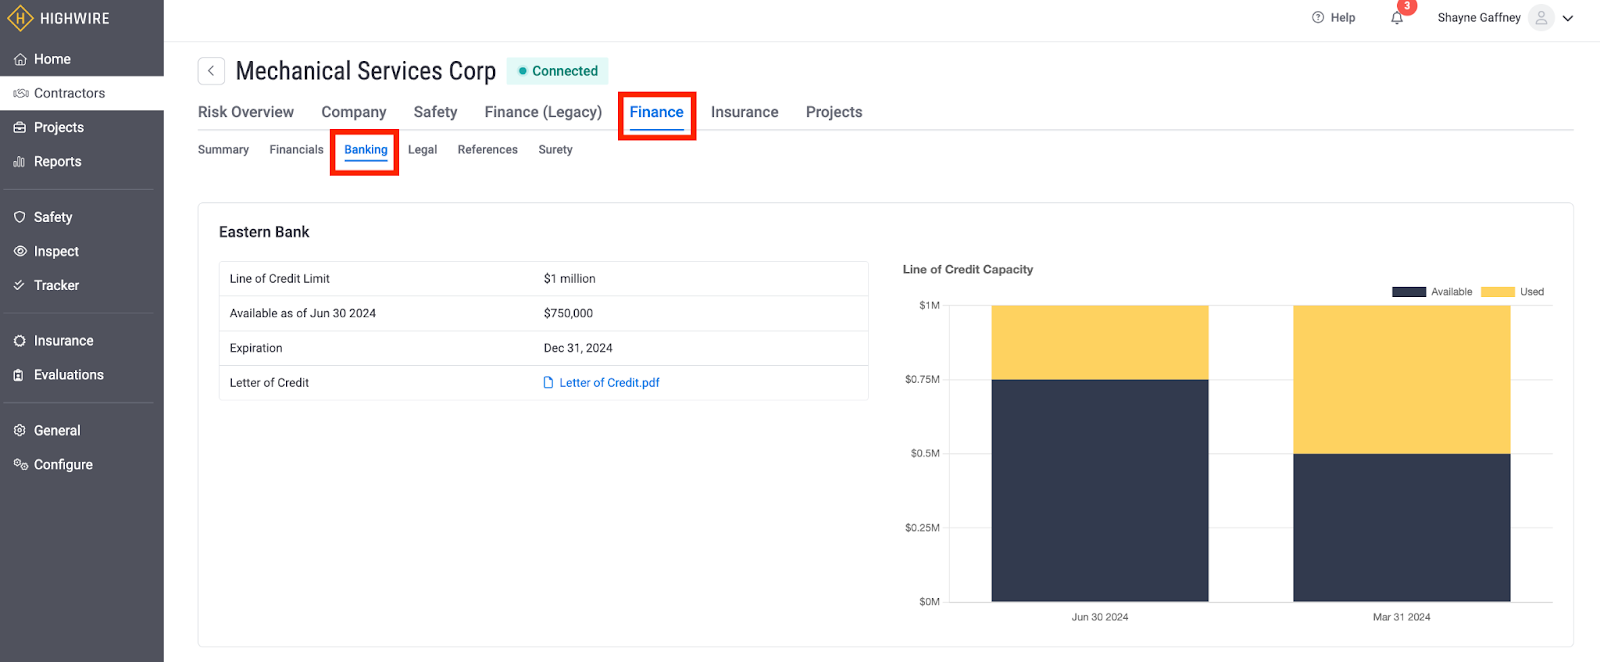
Task: Open Contractors in the sidebar
Action: tap(69, 93)
